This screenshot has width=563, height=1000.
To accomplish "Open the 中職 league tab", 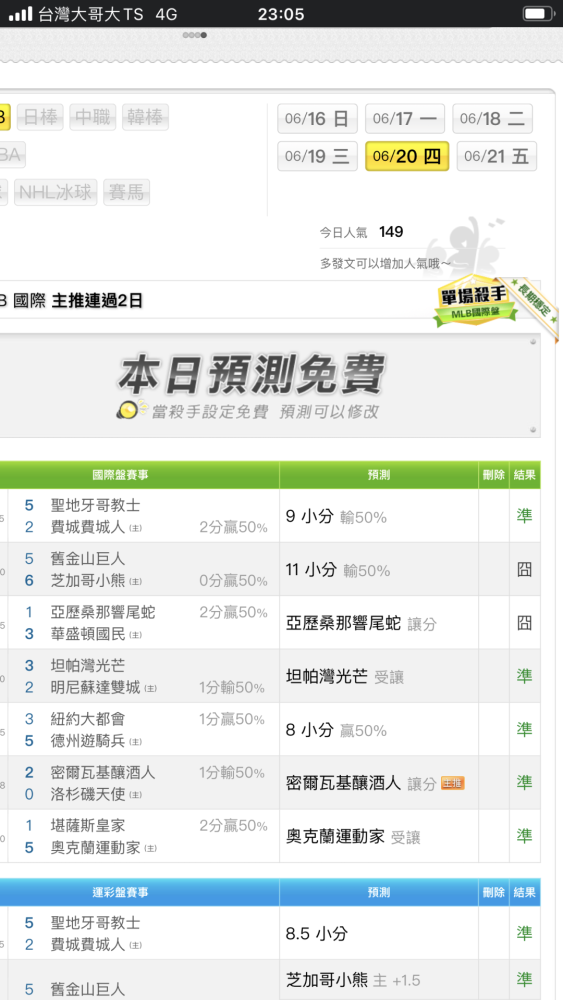I will pos(92,117).
